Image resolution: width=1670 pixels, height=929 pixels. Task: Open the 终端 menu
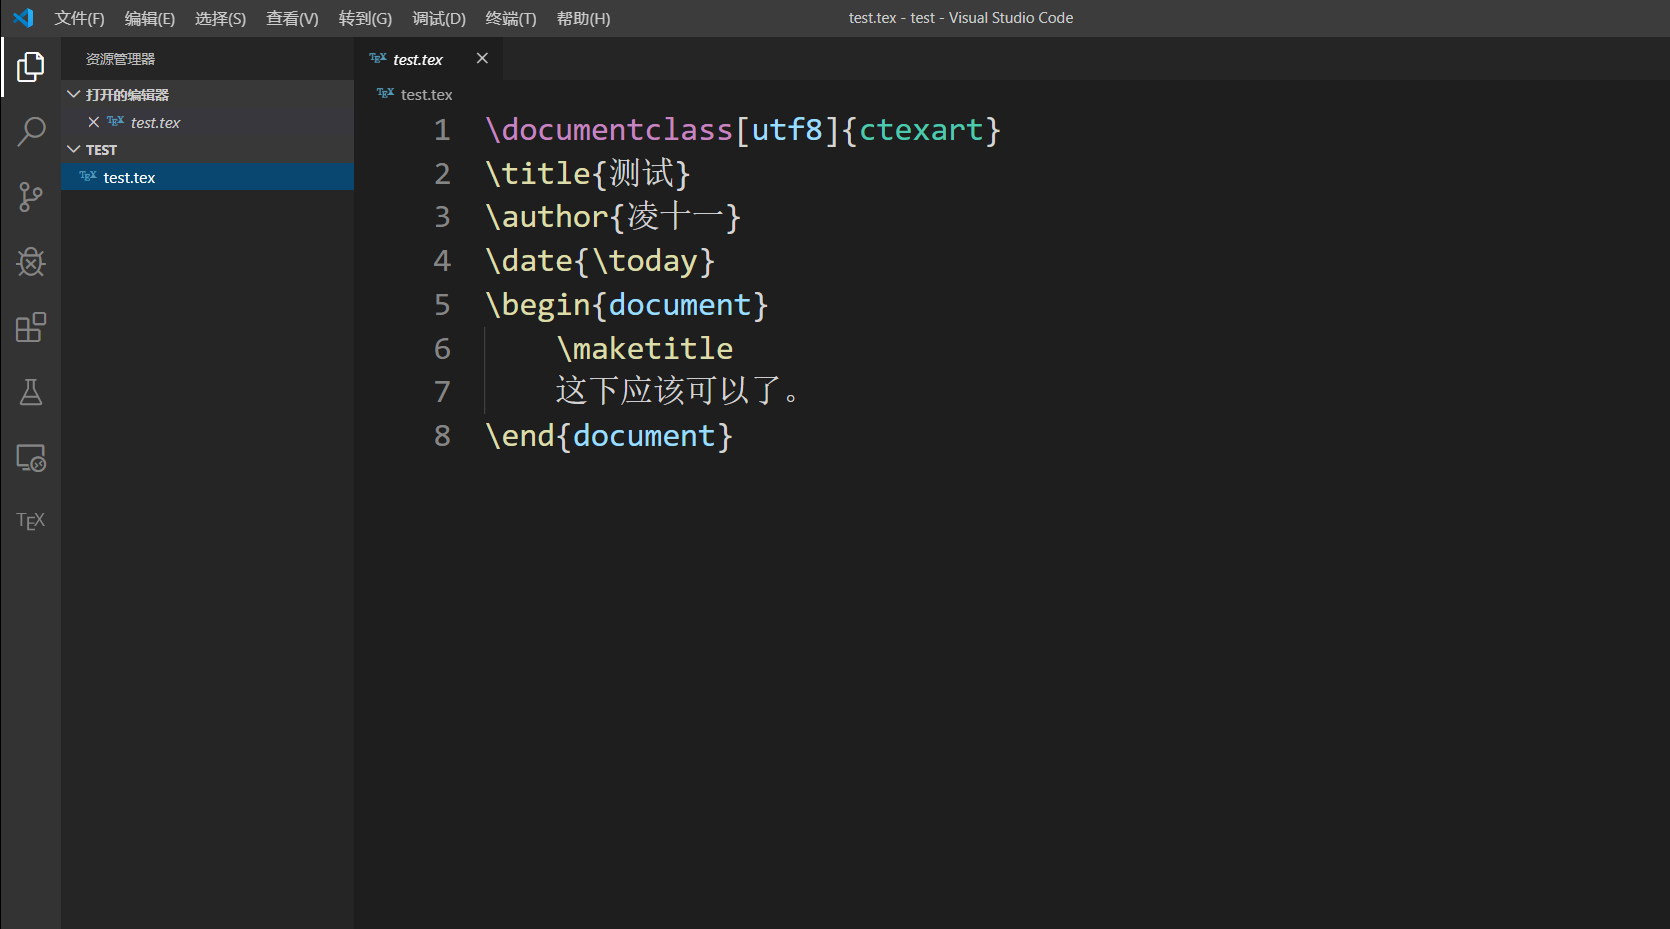point(510,18)
